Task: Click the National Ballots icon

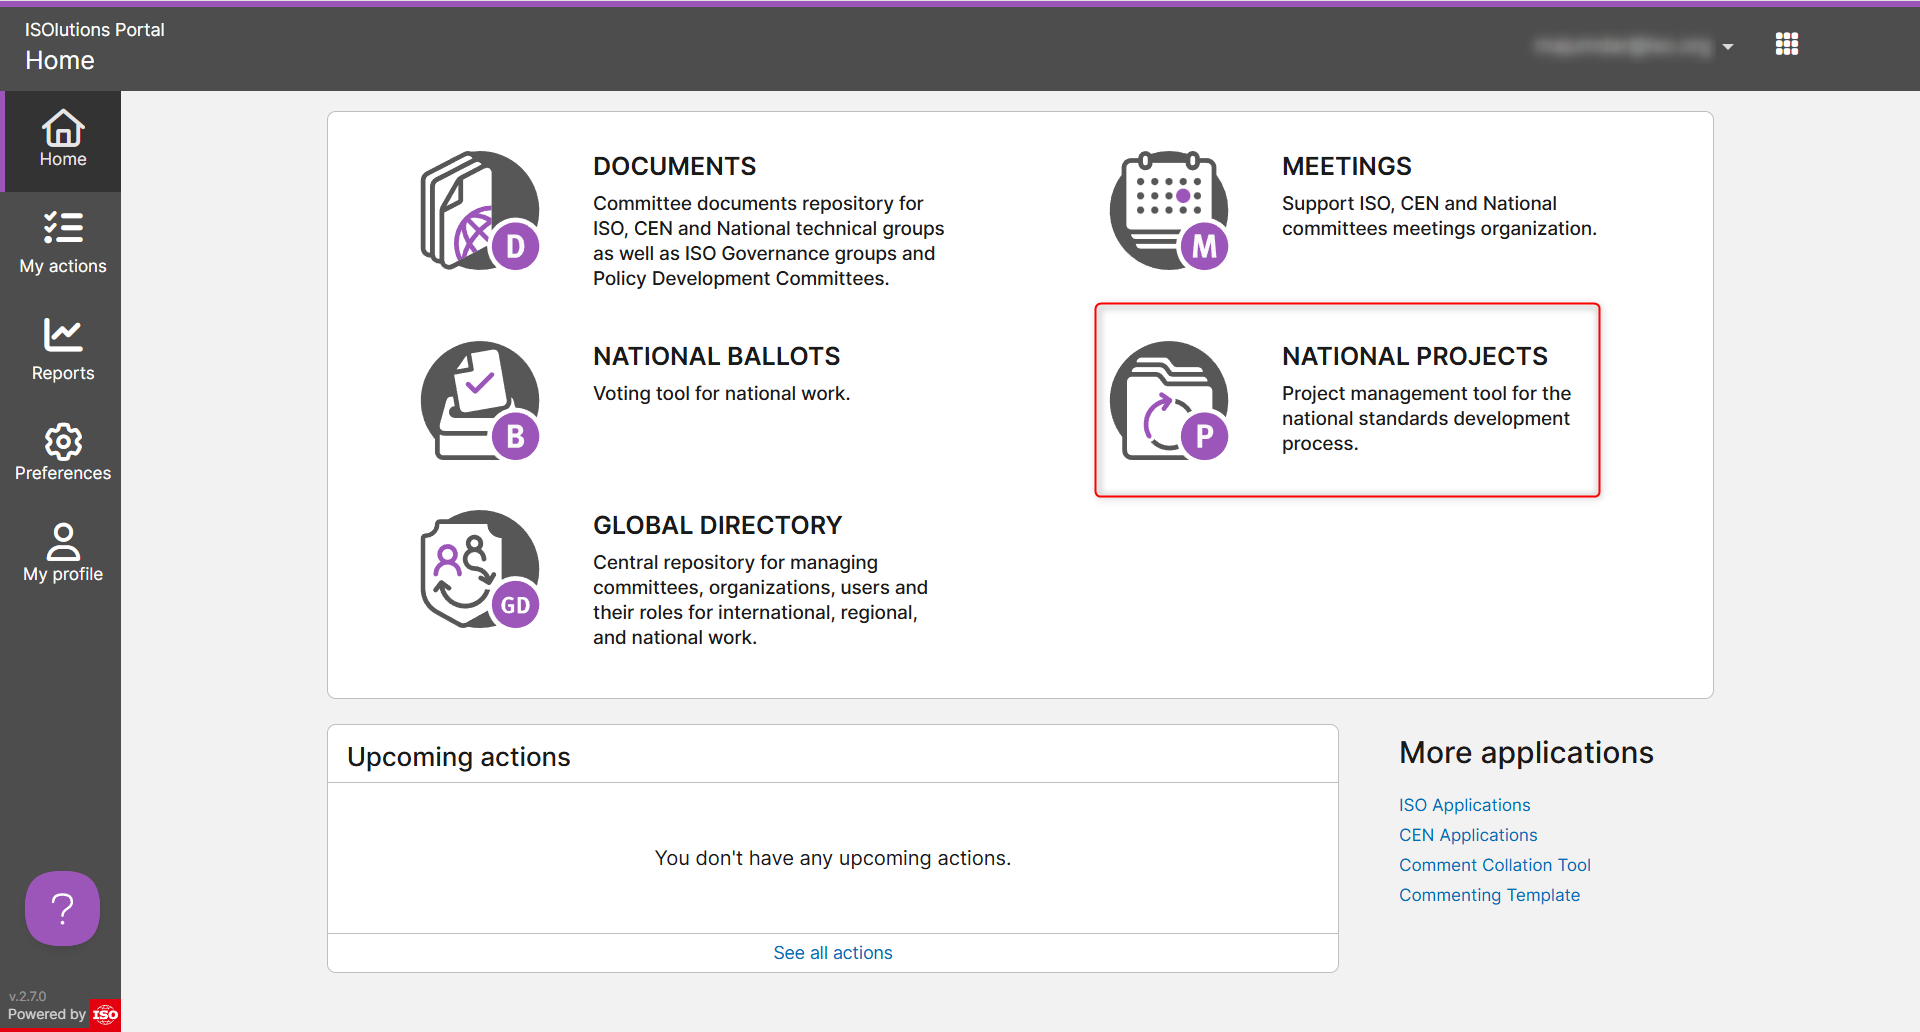Action: click(480, 400)
